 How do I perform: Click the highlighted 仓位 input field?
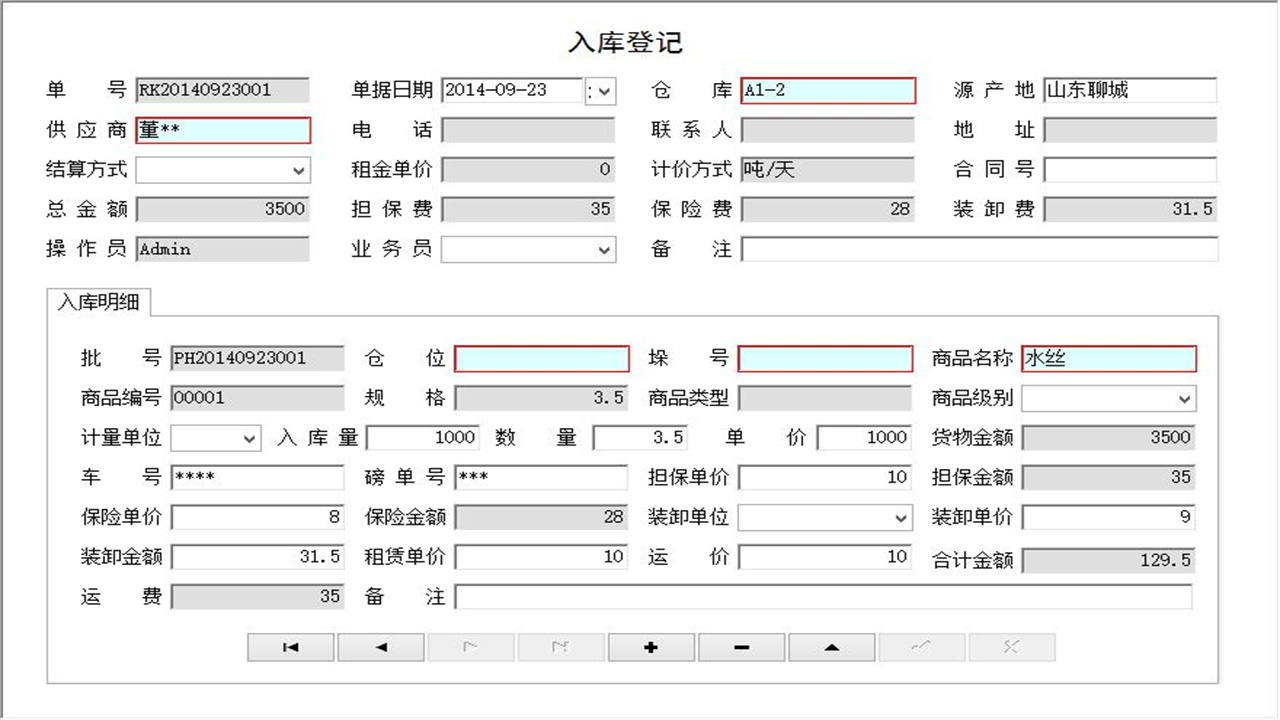[541, 358]
